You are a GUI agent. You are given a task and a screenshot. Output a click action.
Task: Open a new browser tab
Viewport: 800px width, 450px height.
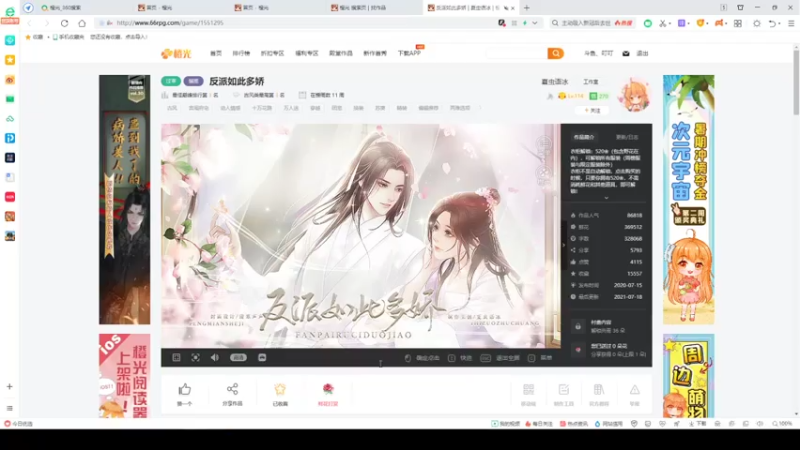click(527, 8)
